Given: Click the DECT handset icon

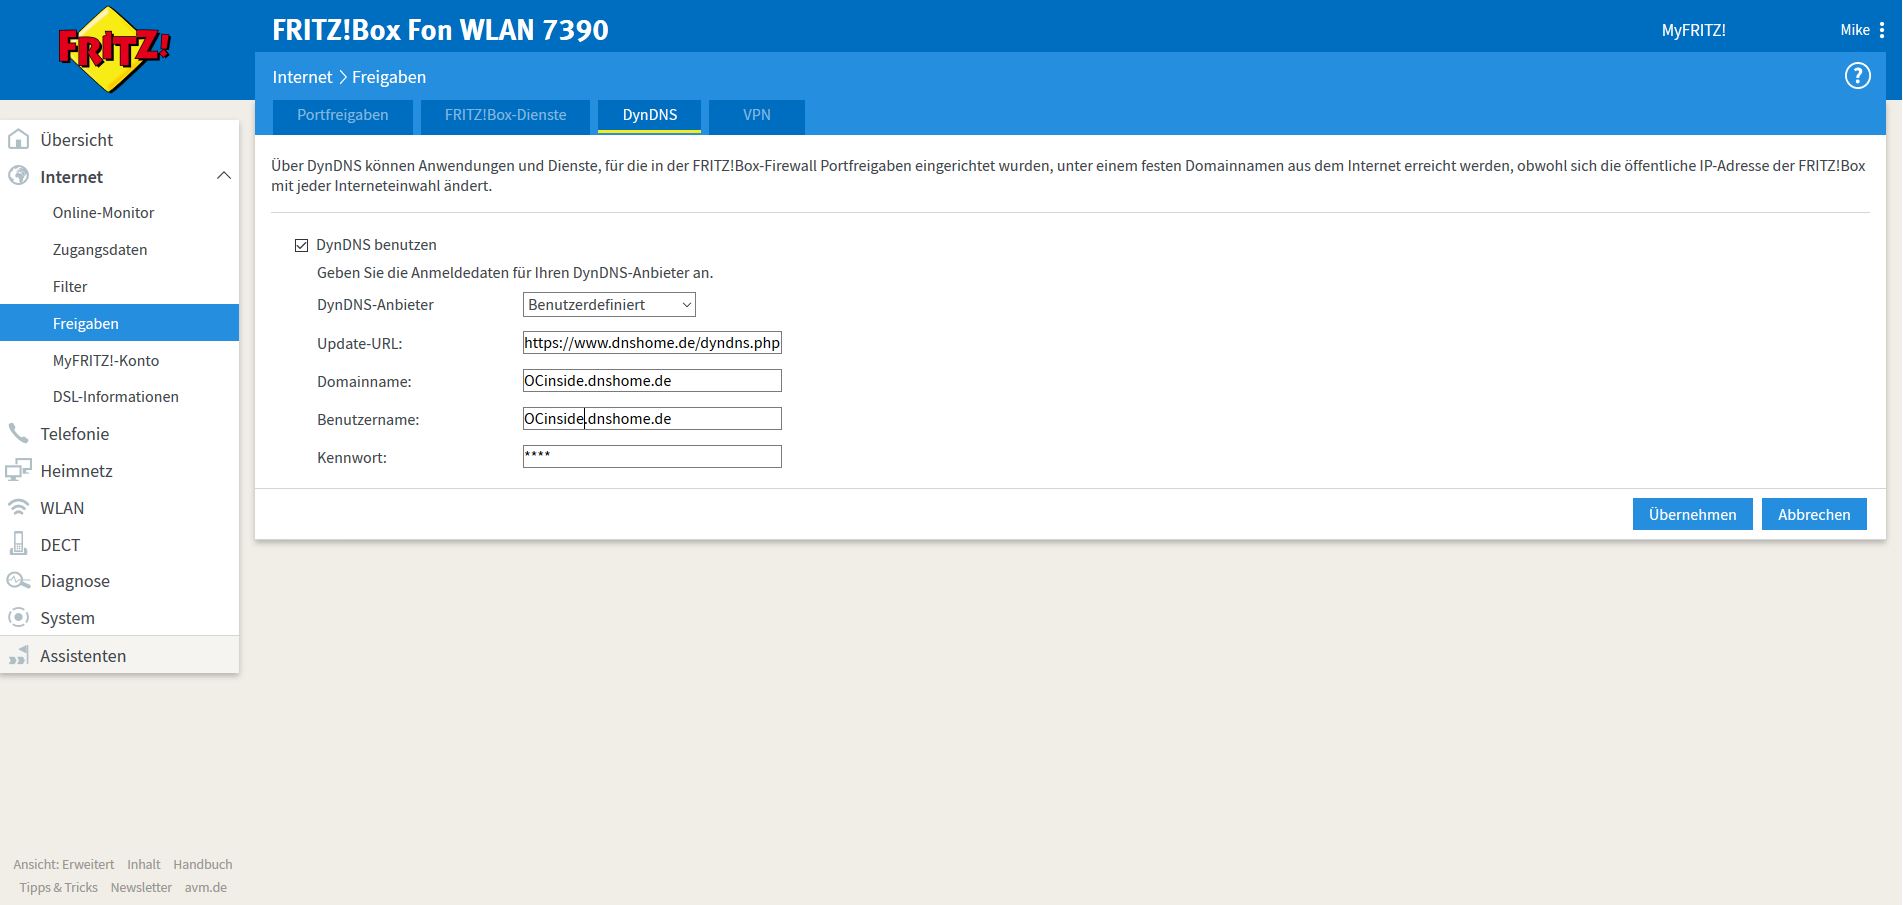Looking at the screenshot, I should click(18, 544).
